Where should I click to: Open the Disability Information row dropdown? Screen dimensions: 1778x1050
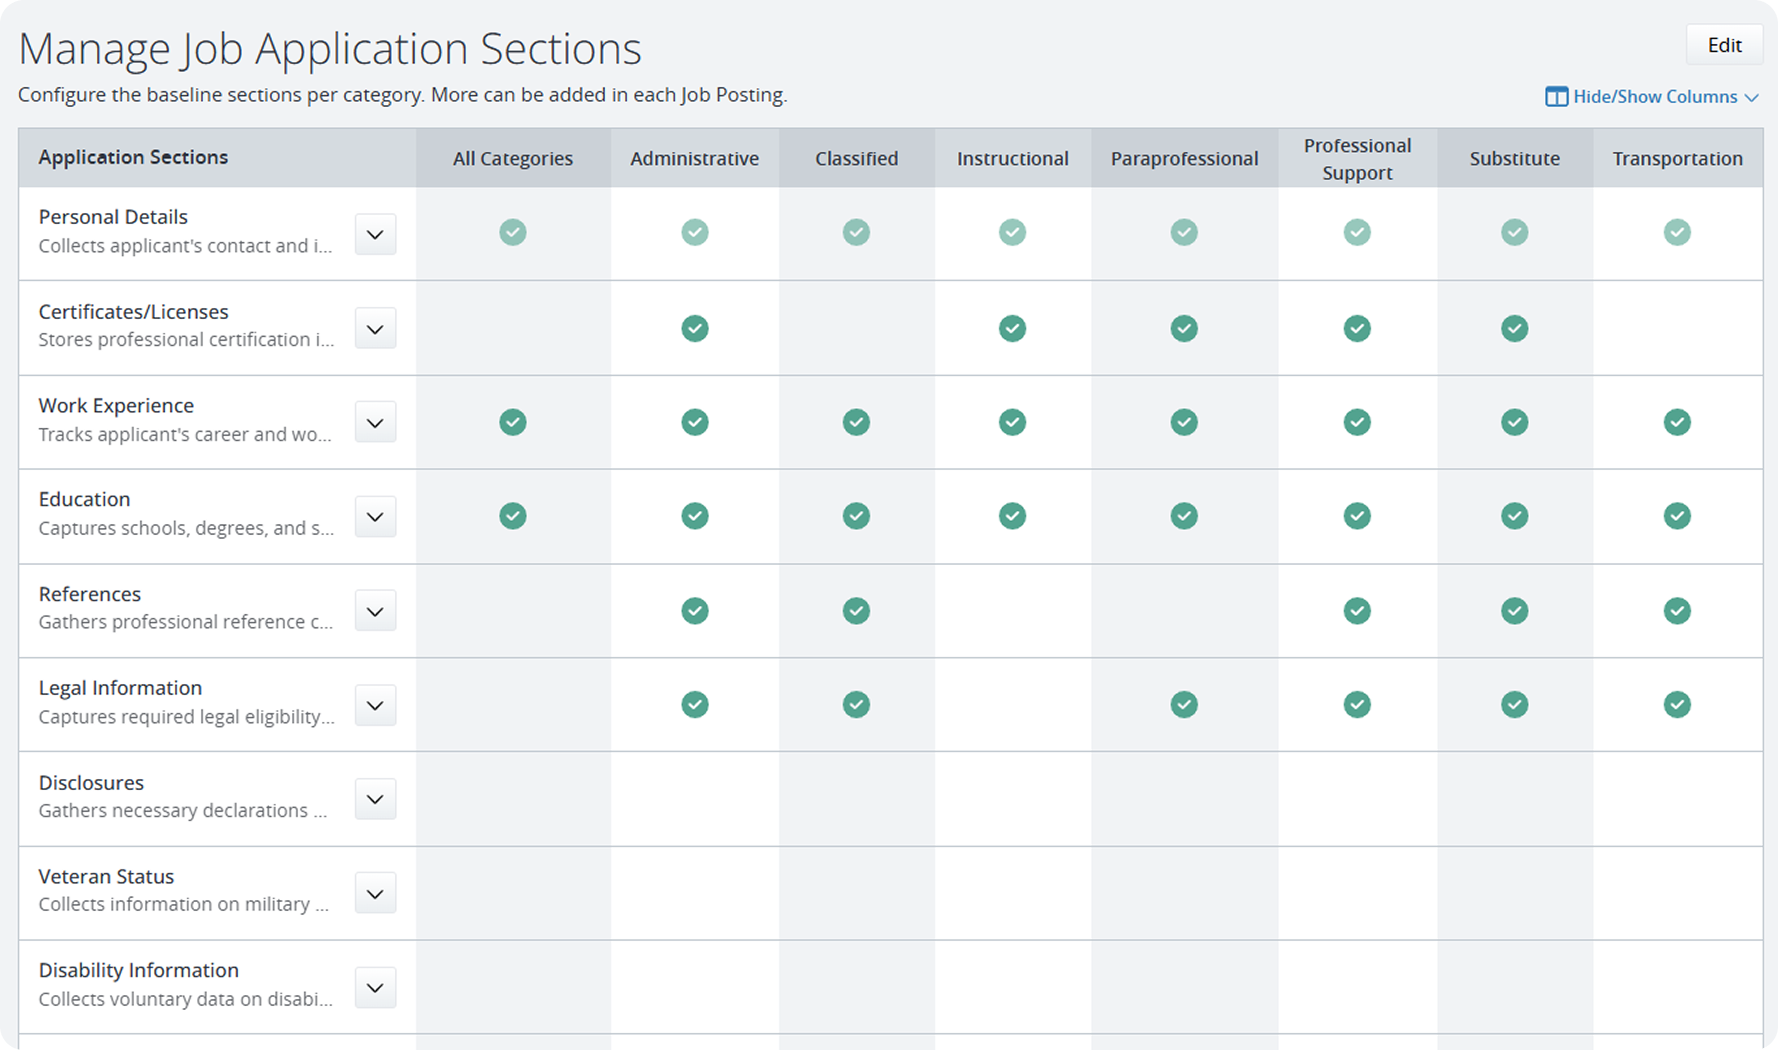coord(375,988)
